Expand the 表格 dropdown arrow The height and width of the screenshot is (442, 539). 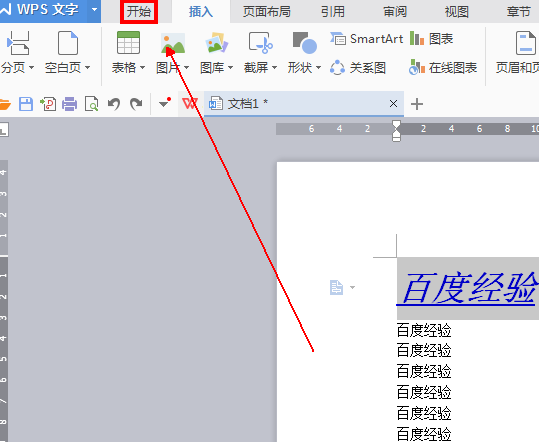[x=142, y=67]
